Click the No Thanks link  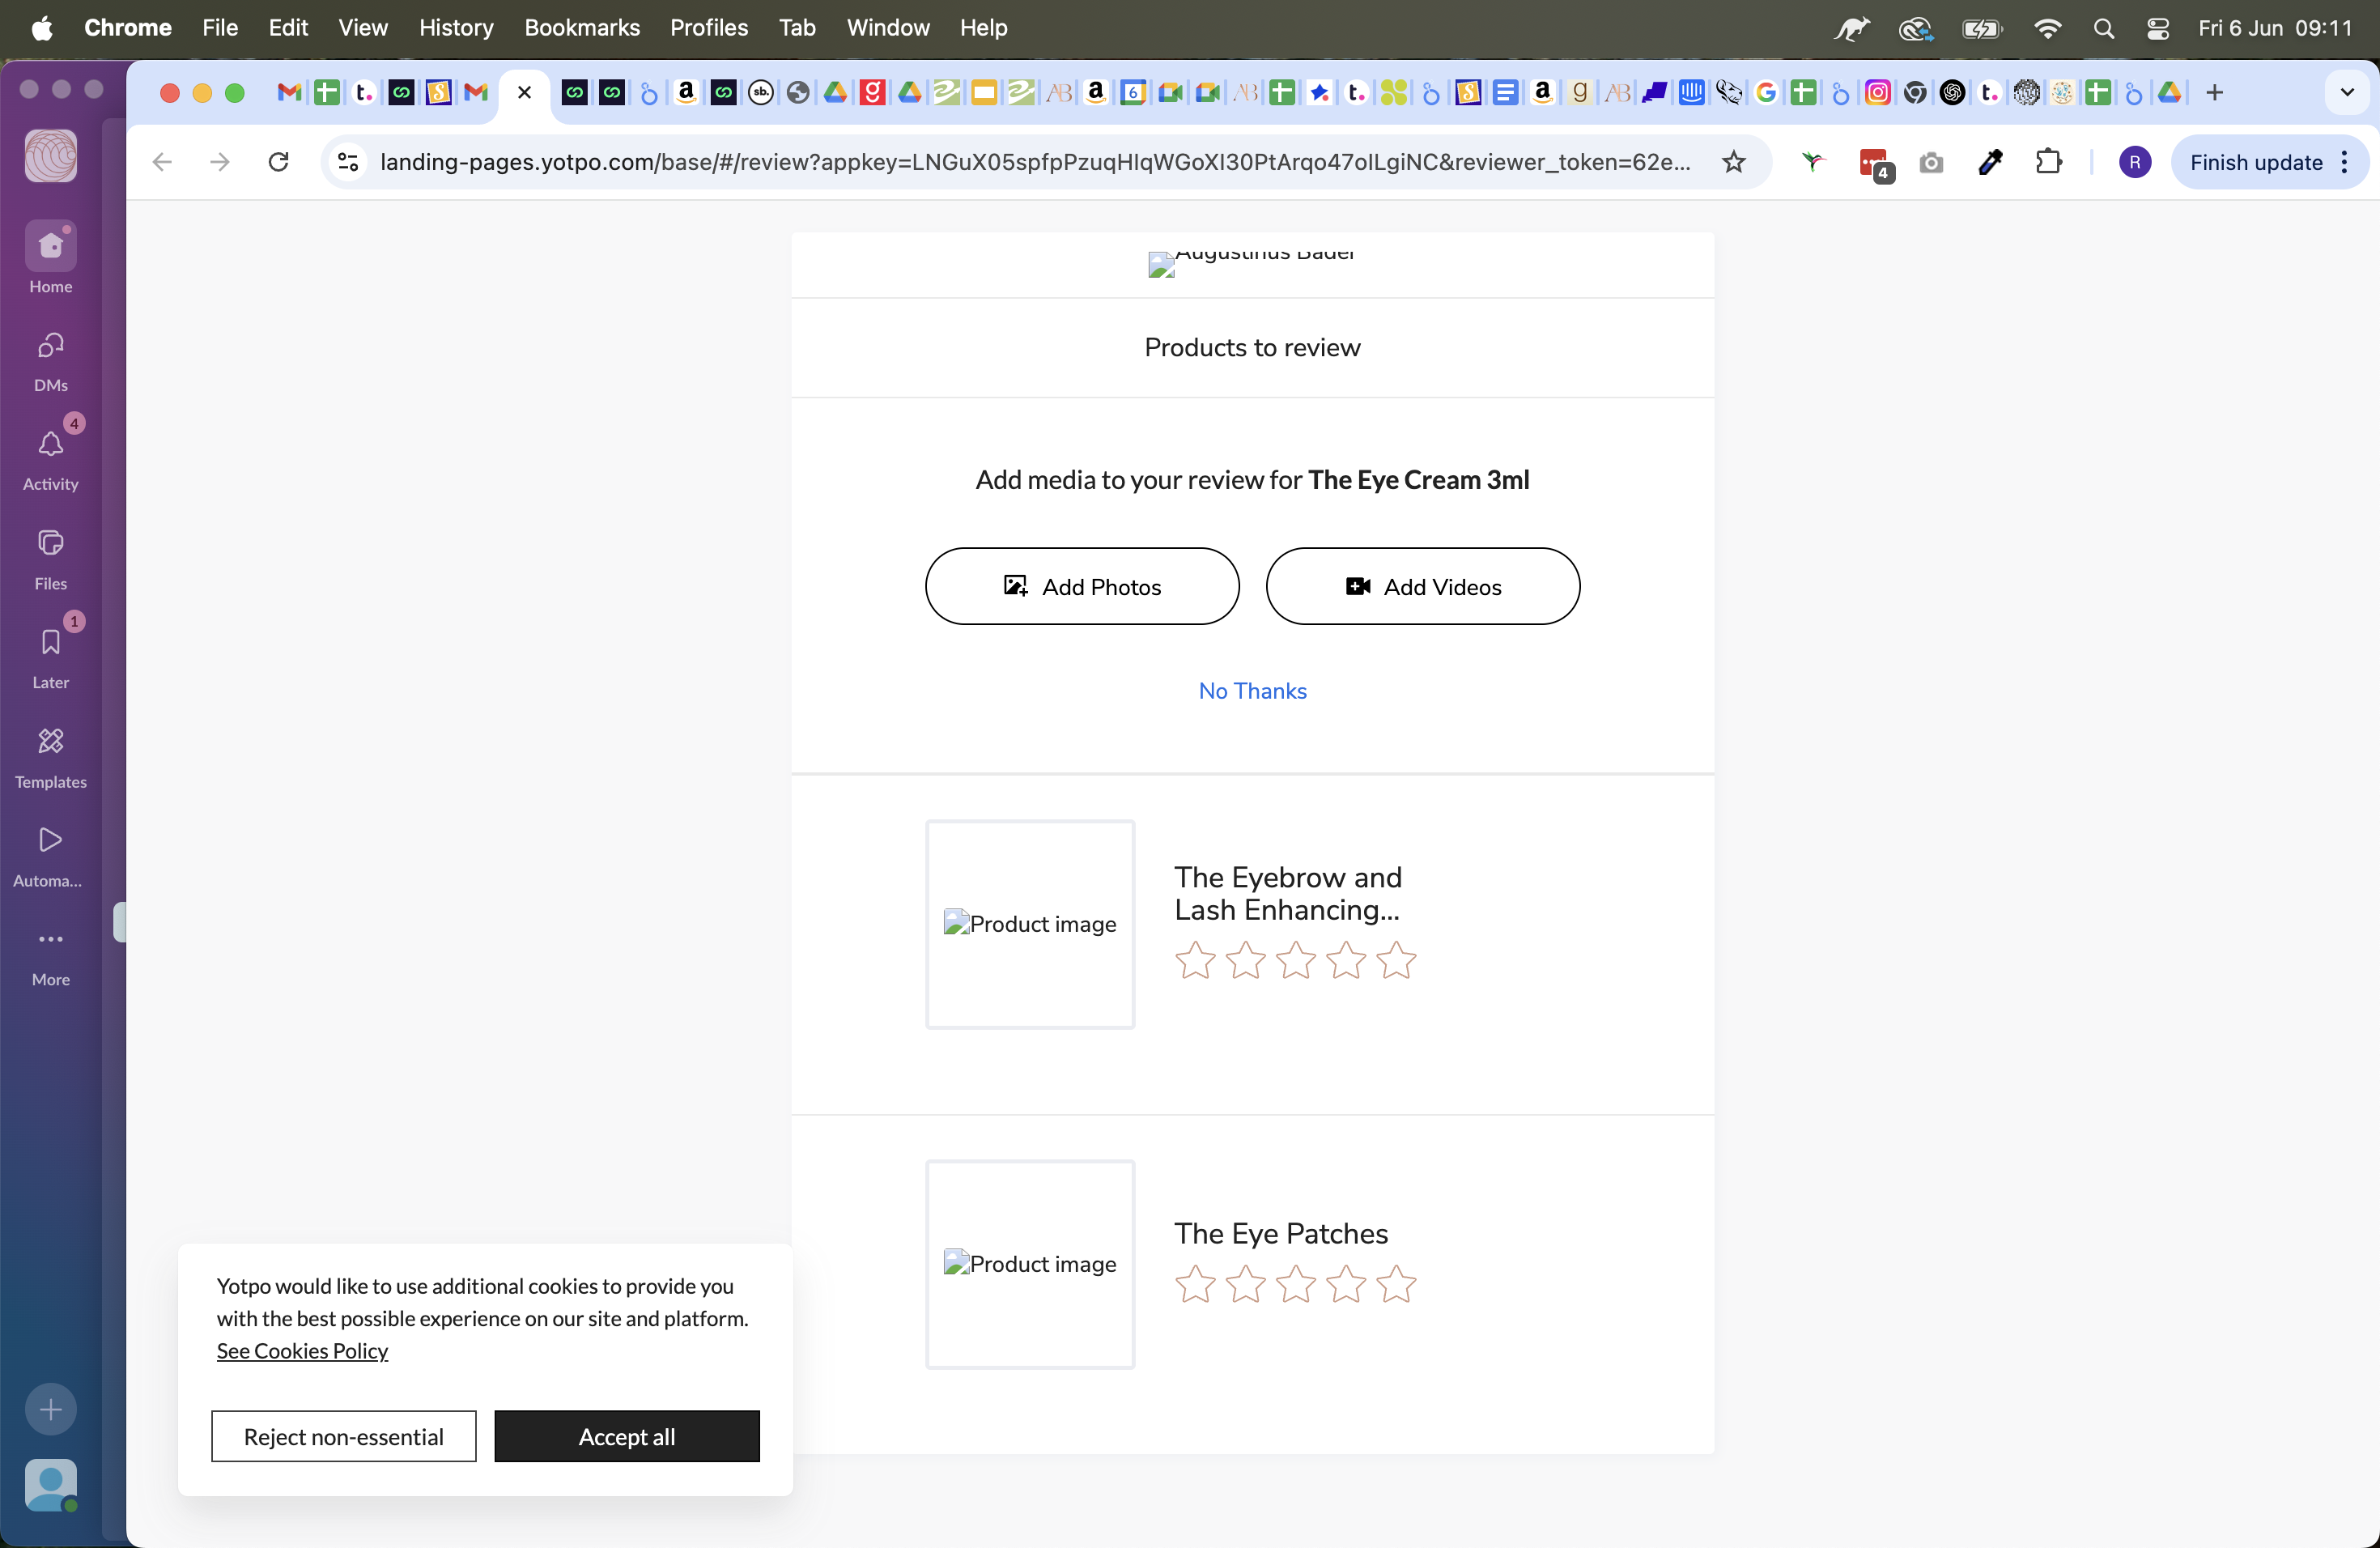pos(1252,691)
